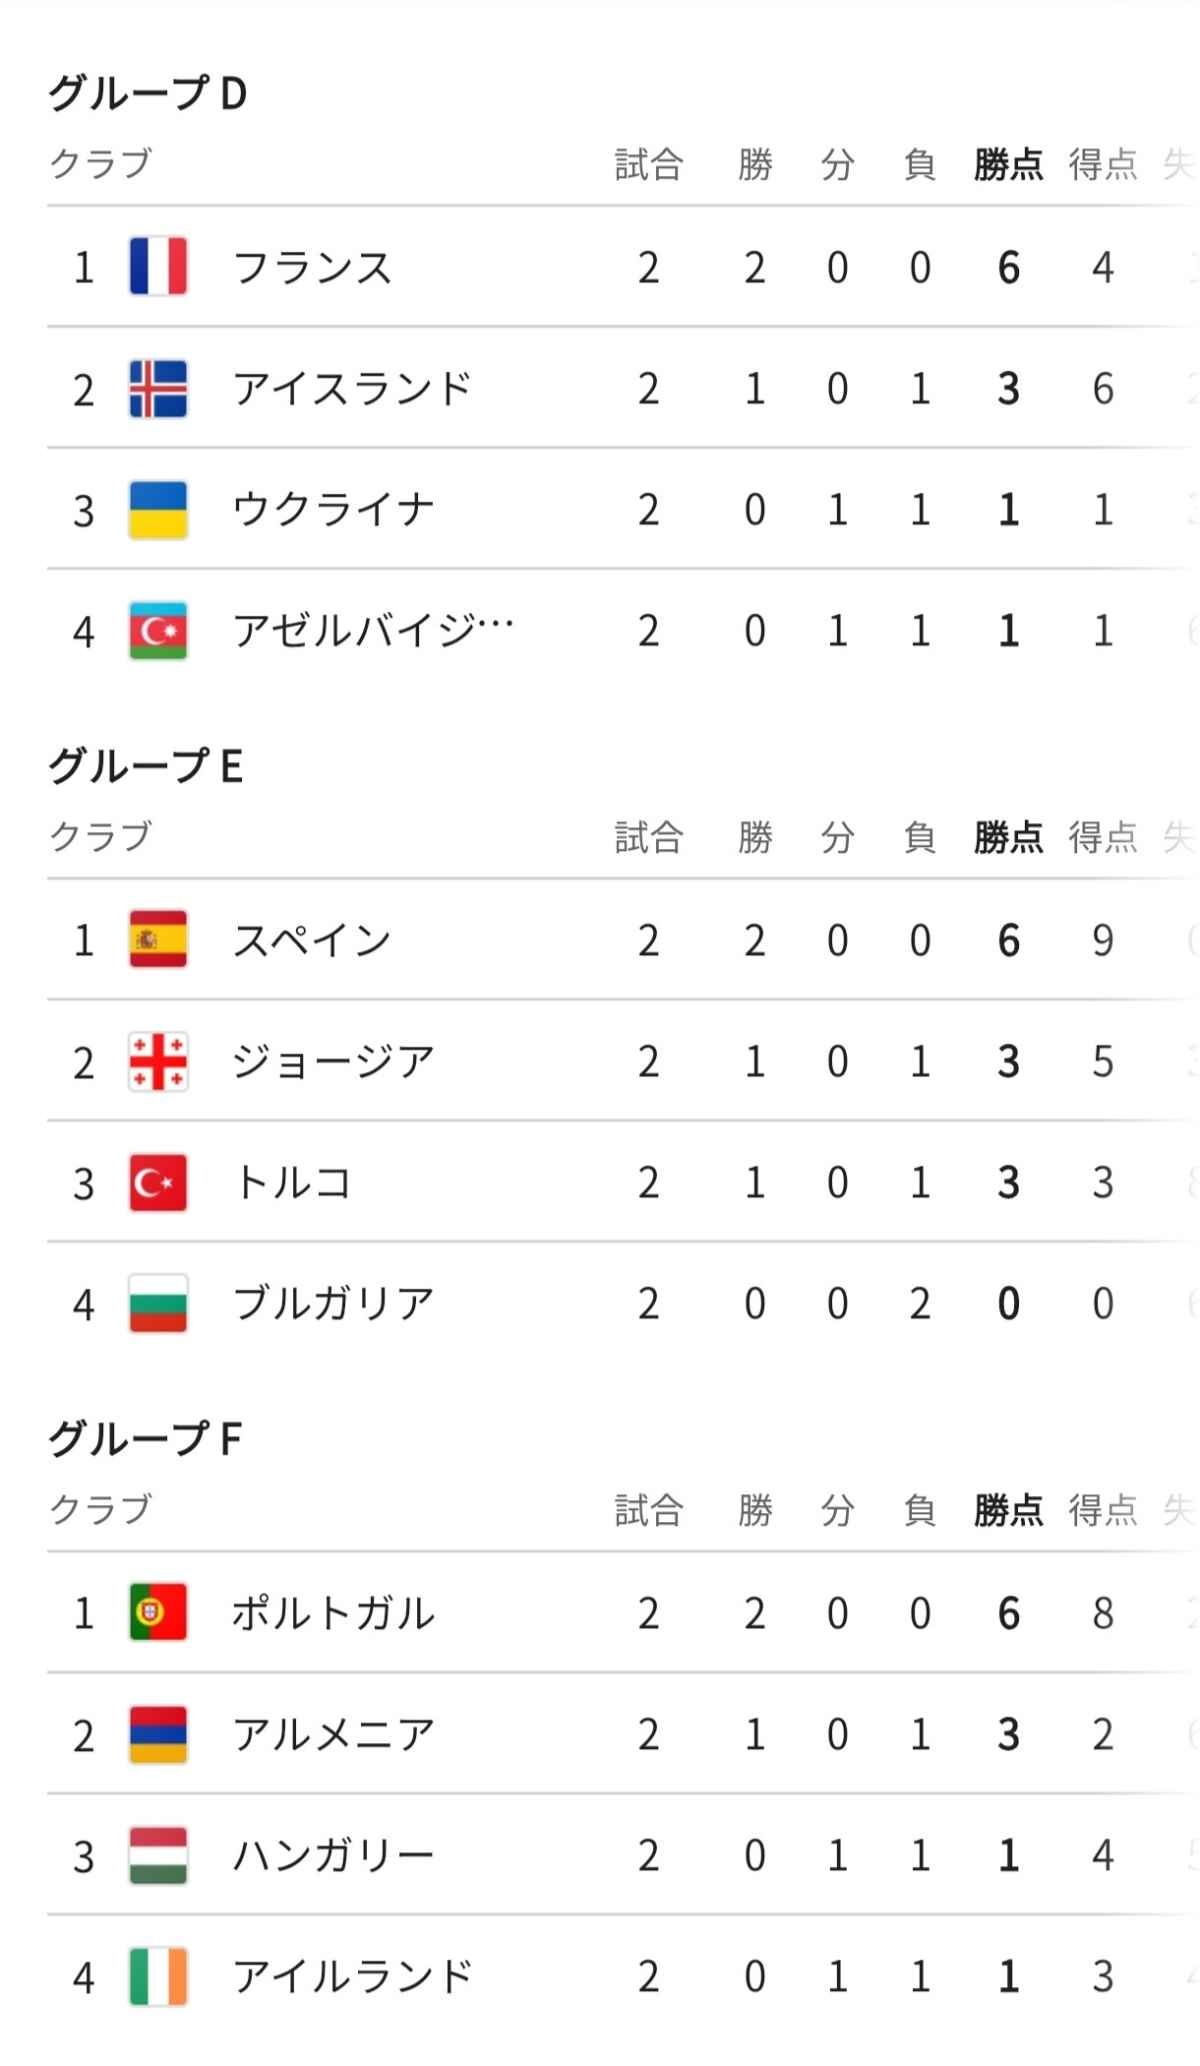Click the Ireland flag icon
This screenshot has height=2066, width=1200.
pos(158,1977)
